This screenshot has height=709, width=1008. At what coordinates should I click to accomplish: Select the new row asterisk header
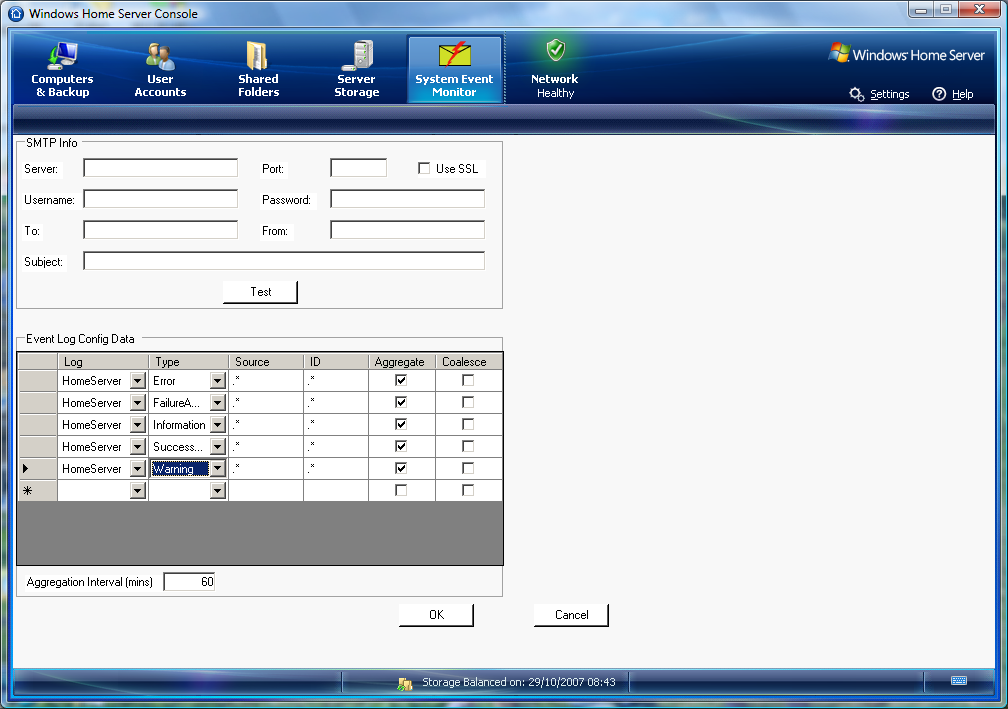pyautogui.click(x=38, y=491)
